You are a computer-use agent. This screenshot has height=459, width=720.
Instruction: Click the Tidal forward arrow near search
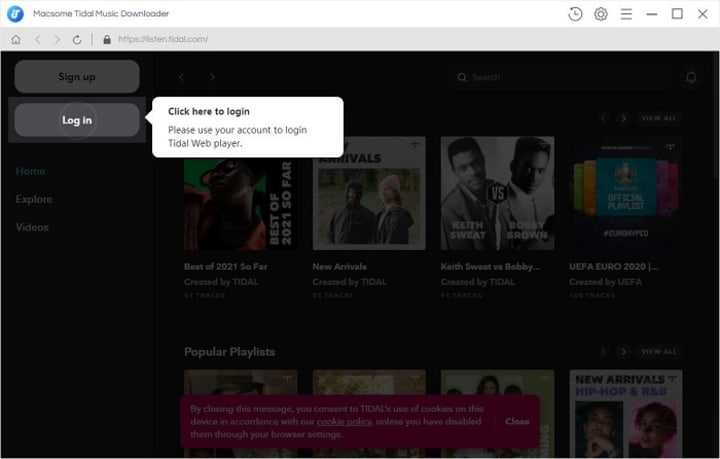(x=212, y=77)
